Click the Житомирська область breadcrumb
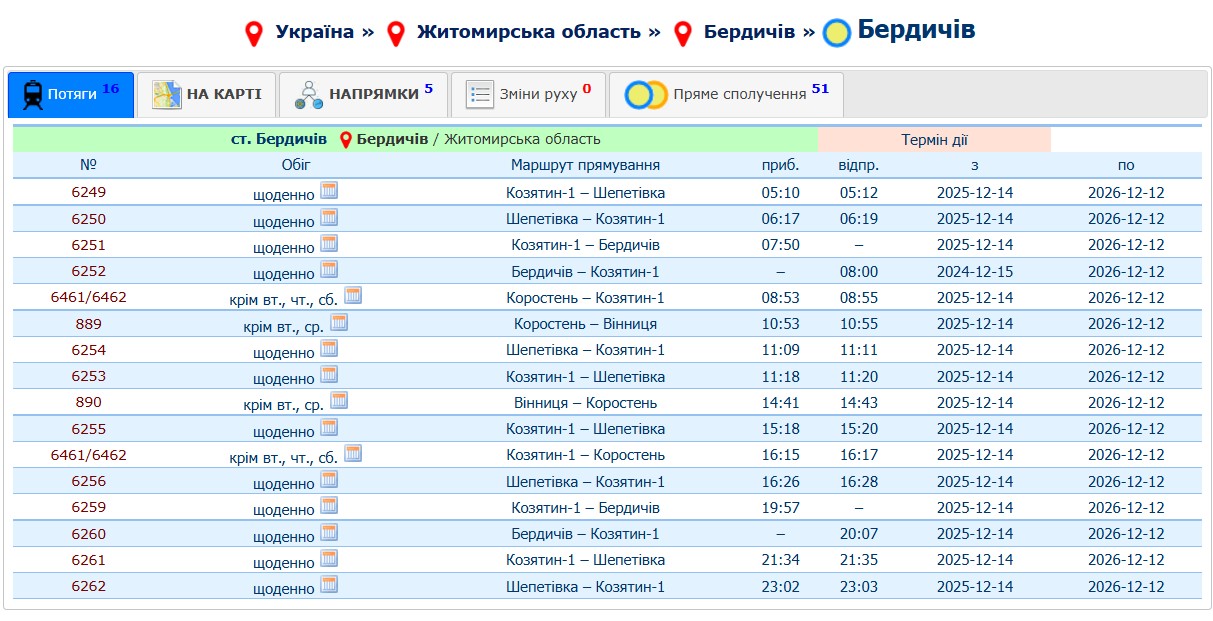 click(x=528, y=32)
